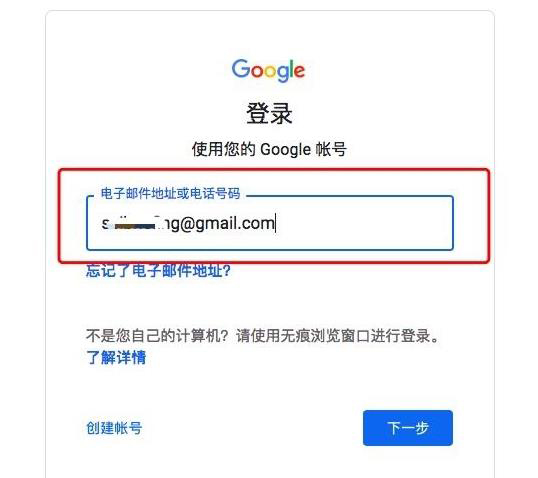Click the 登录 heading

point(269,113)
